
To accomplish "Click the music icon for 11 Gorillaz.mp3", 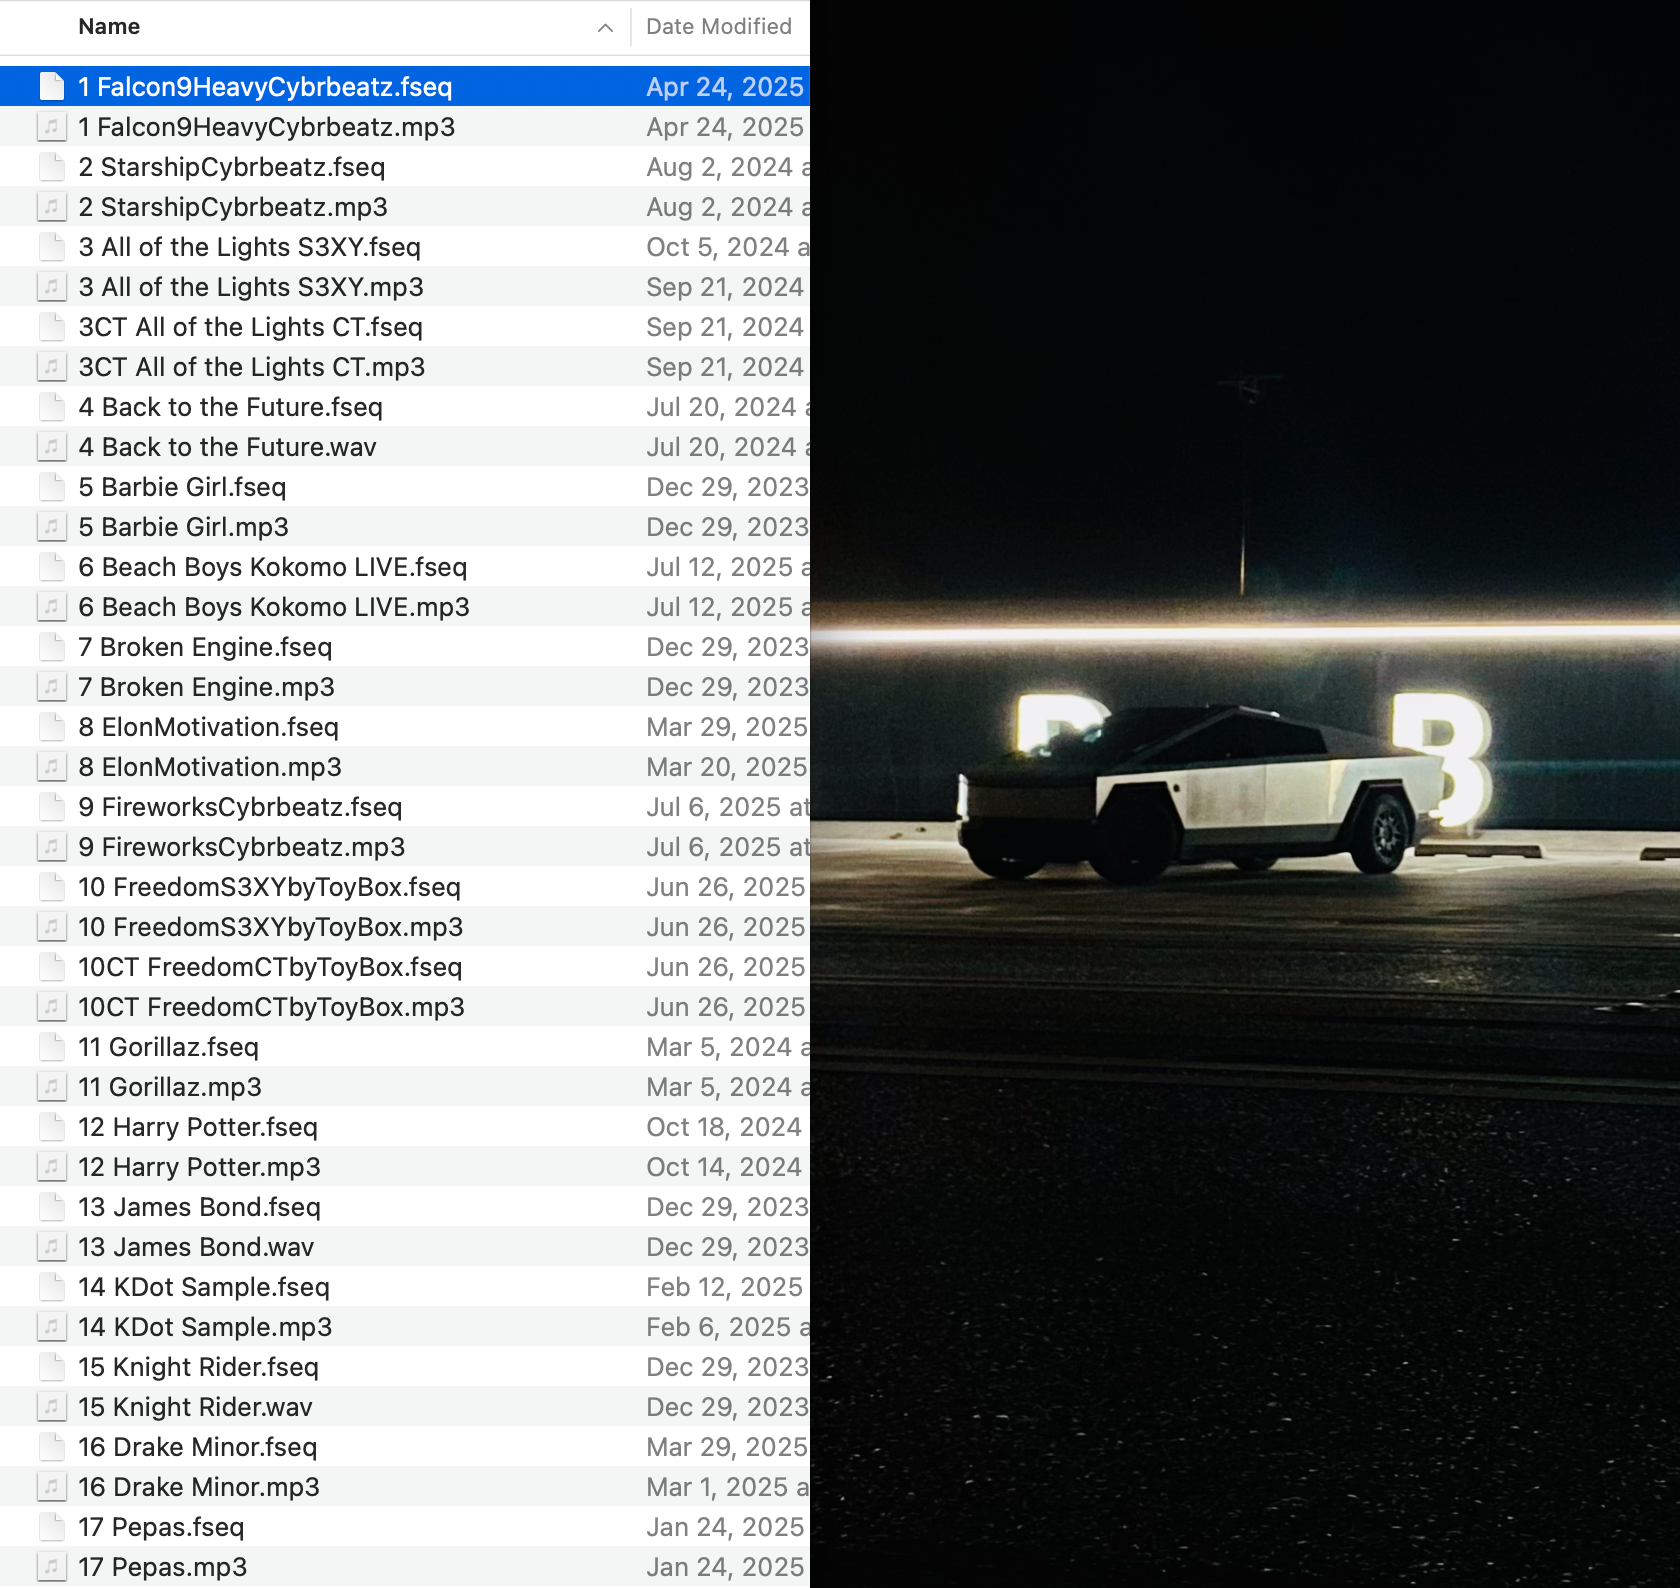I will (52, 1087).
